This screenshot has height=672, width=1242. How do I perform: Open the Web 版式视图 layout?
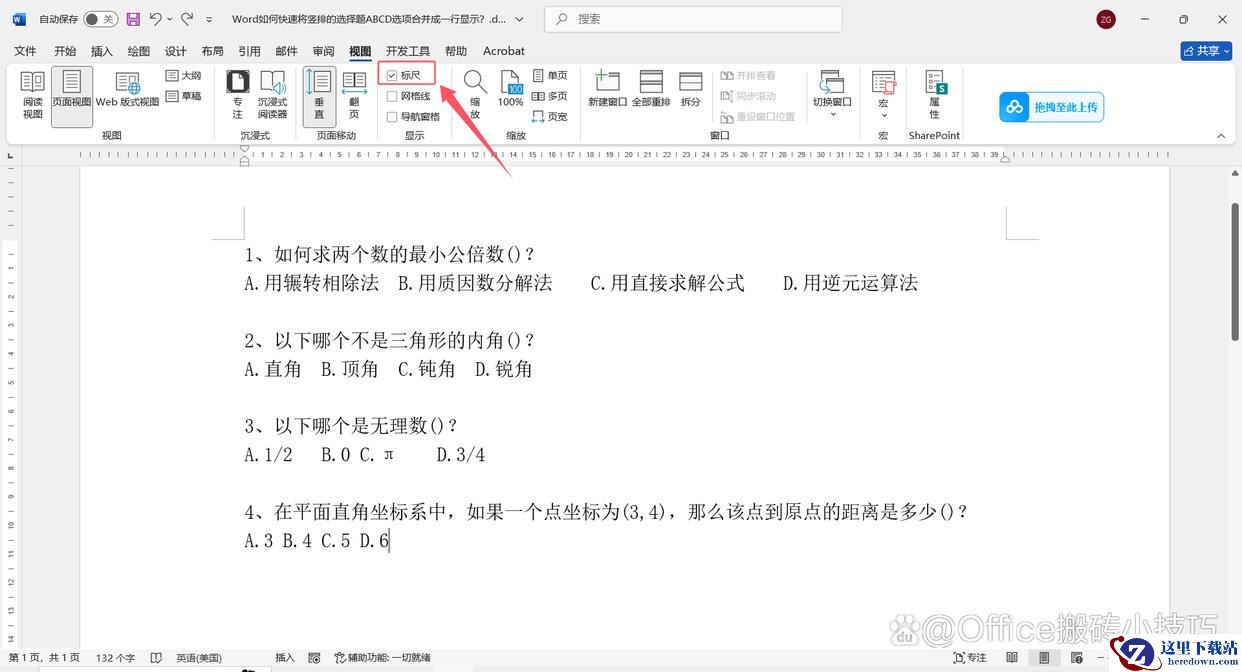pos(127,90)
